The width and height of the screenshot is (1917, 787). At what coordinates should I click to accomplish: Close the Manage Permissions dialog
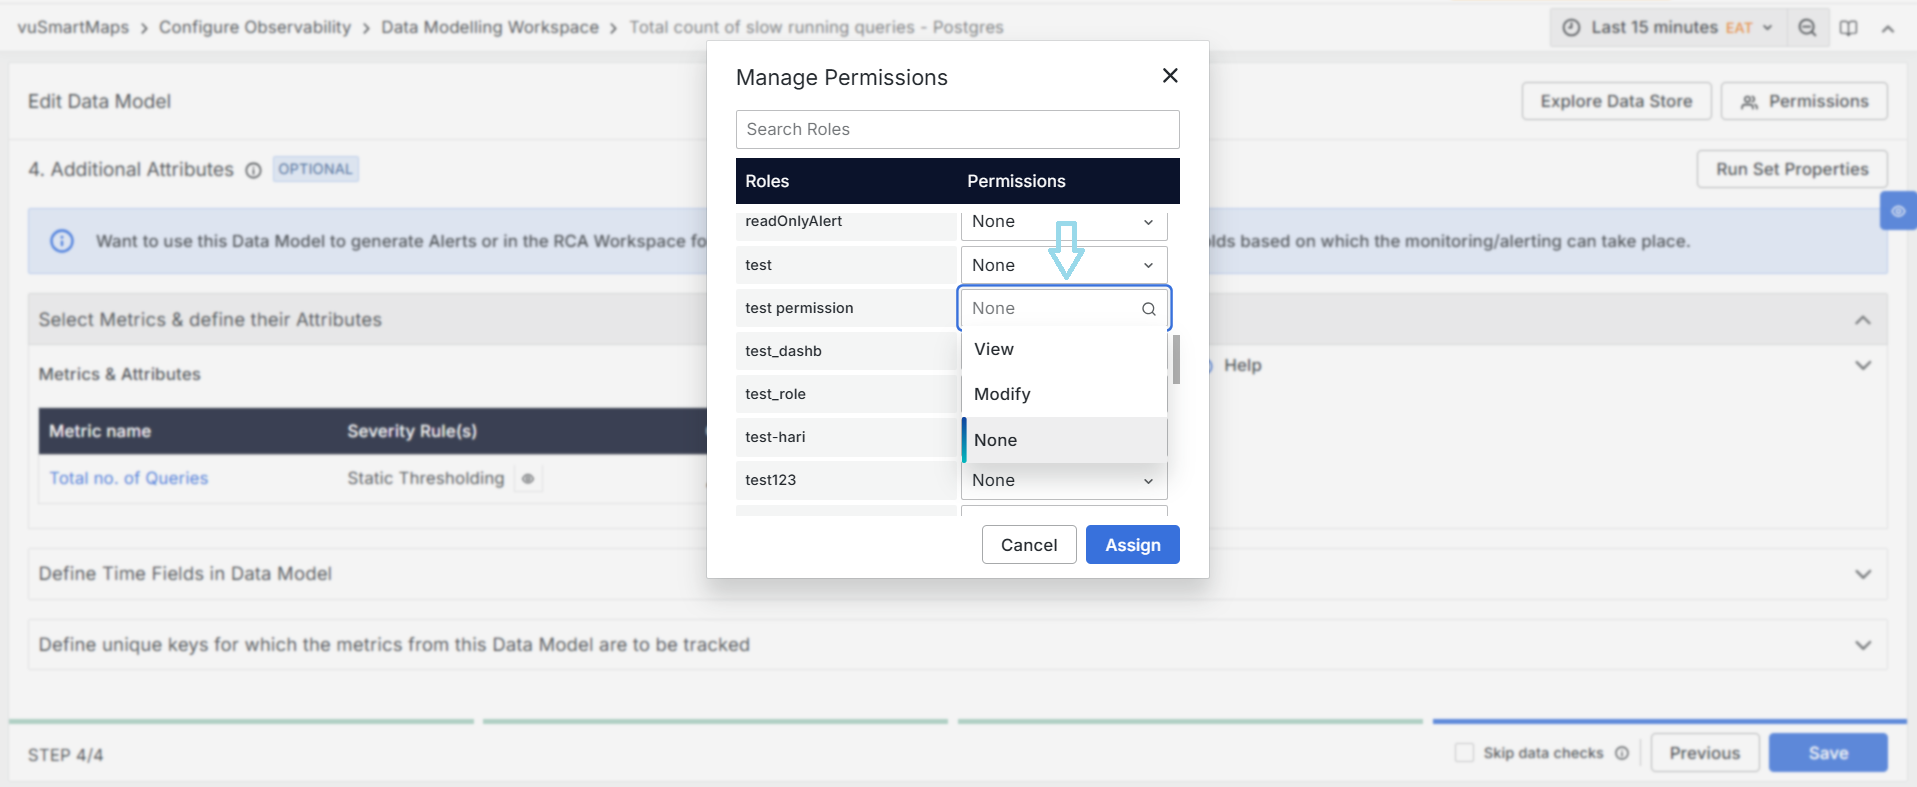tap(1170, 76)
